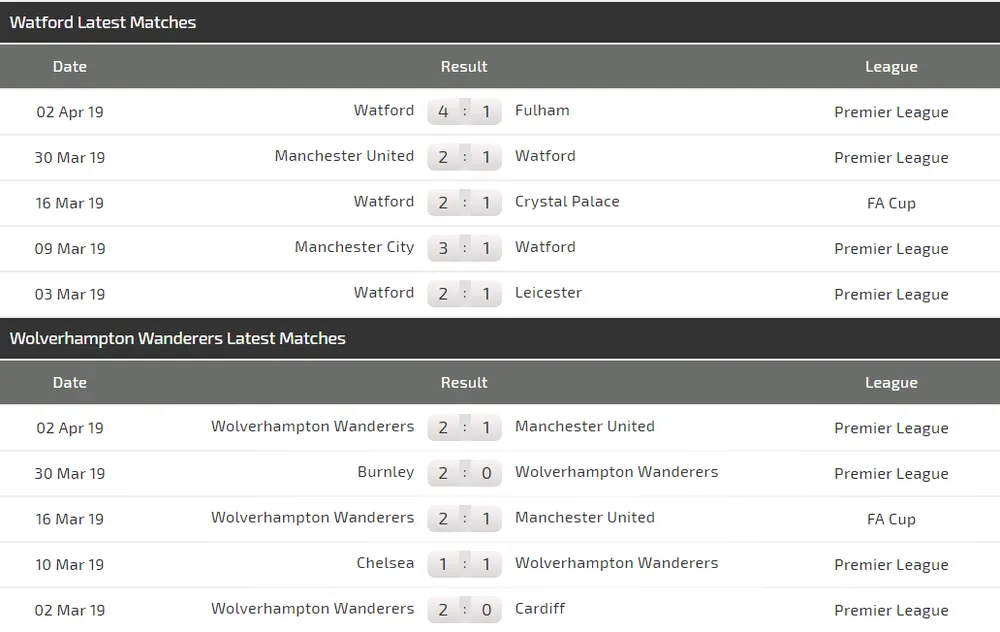Viewport: 1000px width, 632px height.
Task: Click Watford Latest Matches header
Action: (x=103, y=22)
